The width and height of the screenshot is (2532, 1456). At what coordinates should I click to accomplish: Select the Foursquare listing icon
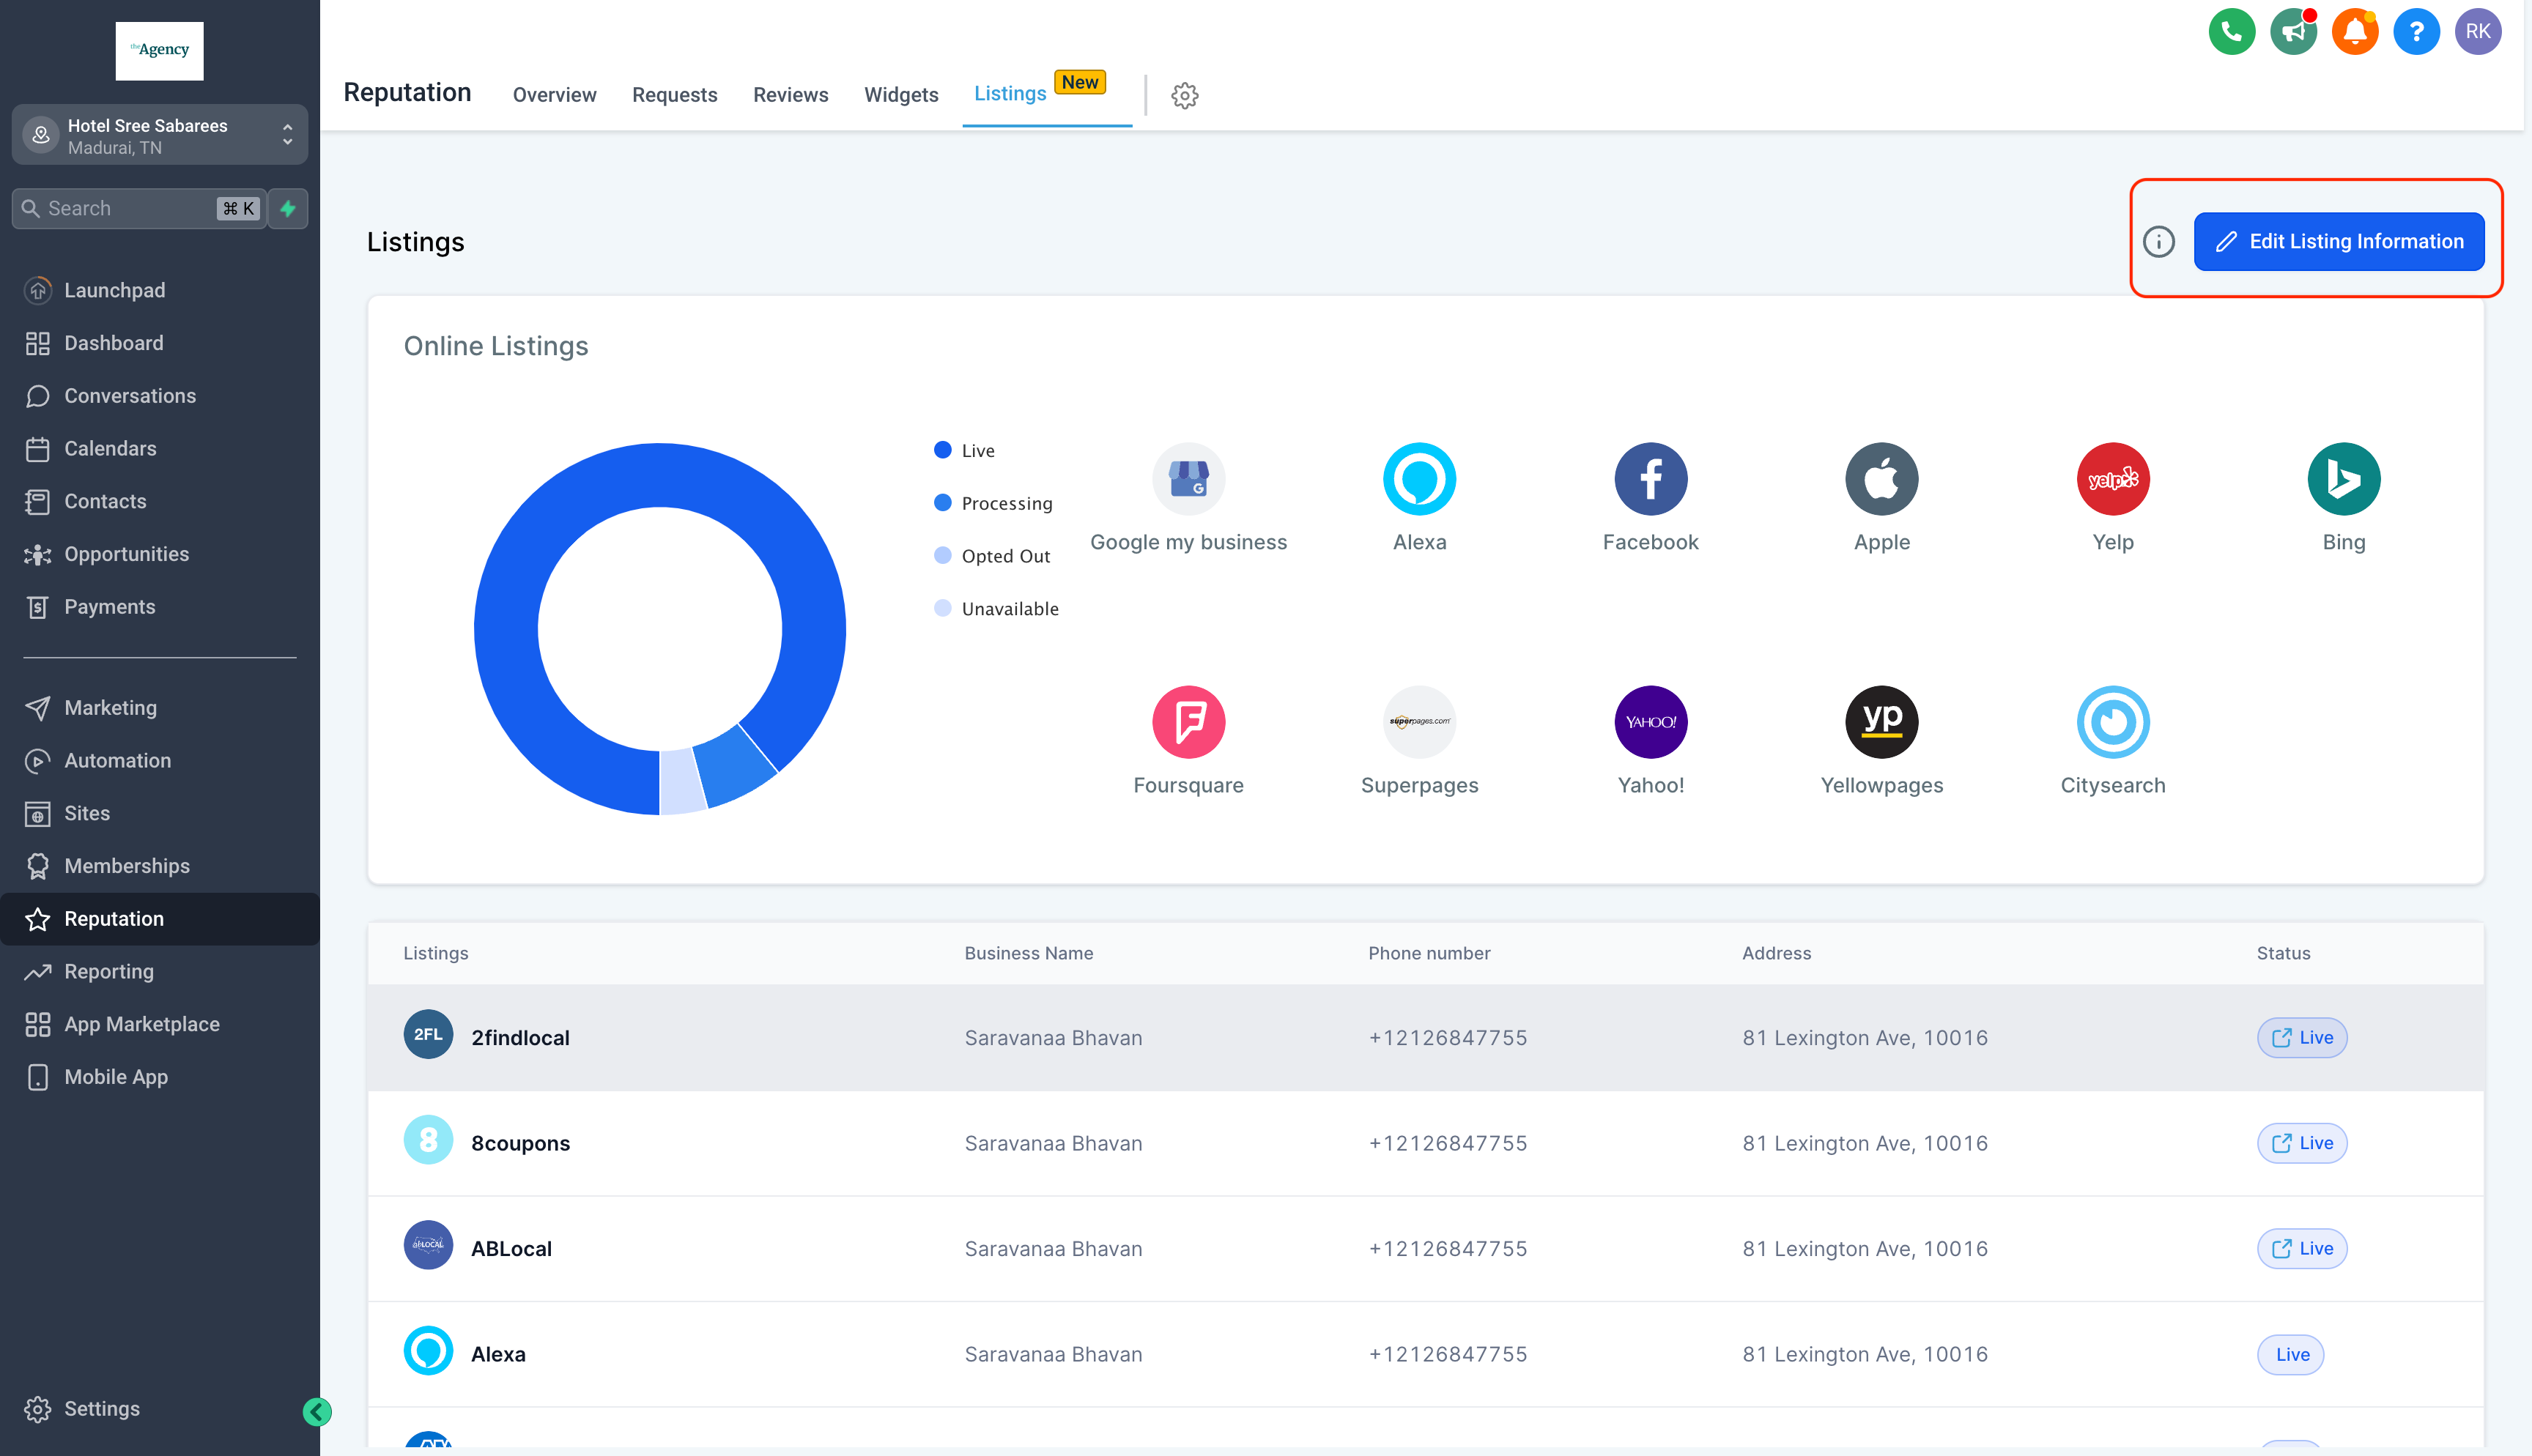point(1188,722)
